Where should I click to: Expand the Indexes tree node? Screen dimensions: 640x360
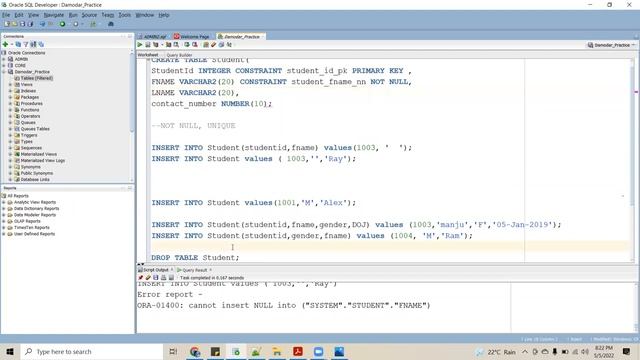(10, 91)
